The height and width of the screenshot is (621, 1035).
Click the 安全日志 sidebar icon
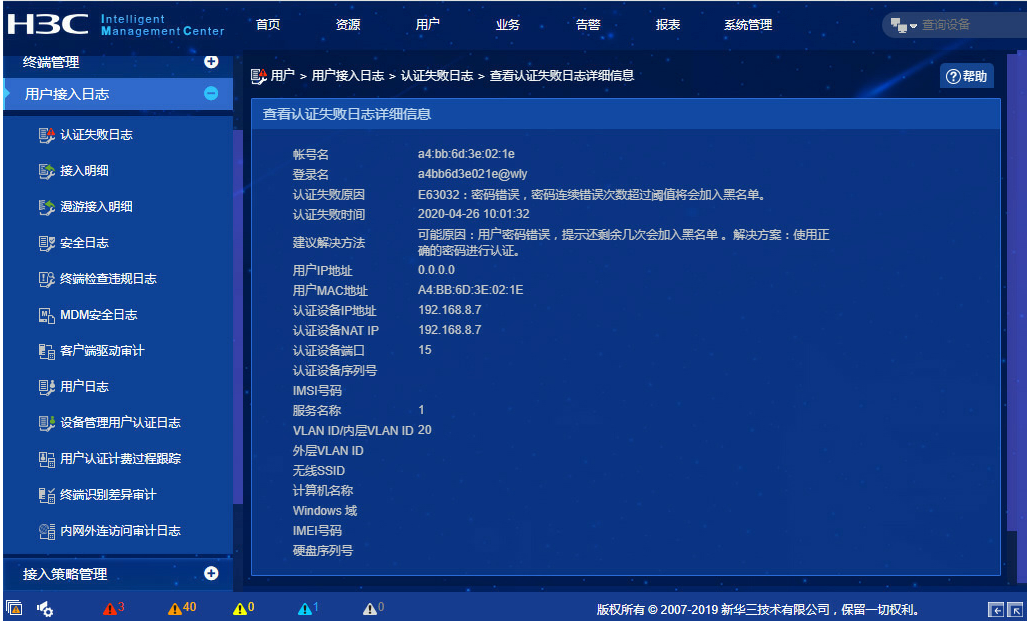tap(46, 244)
